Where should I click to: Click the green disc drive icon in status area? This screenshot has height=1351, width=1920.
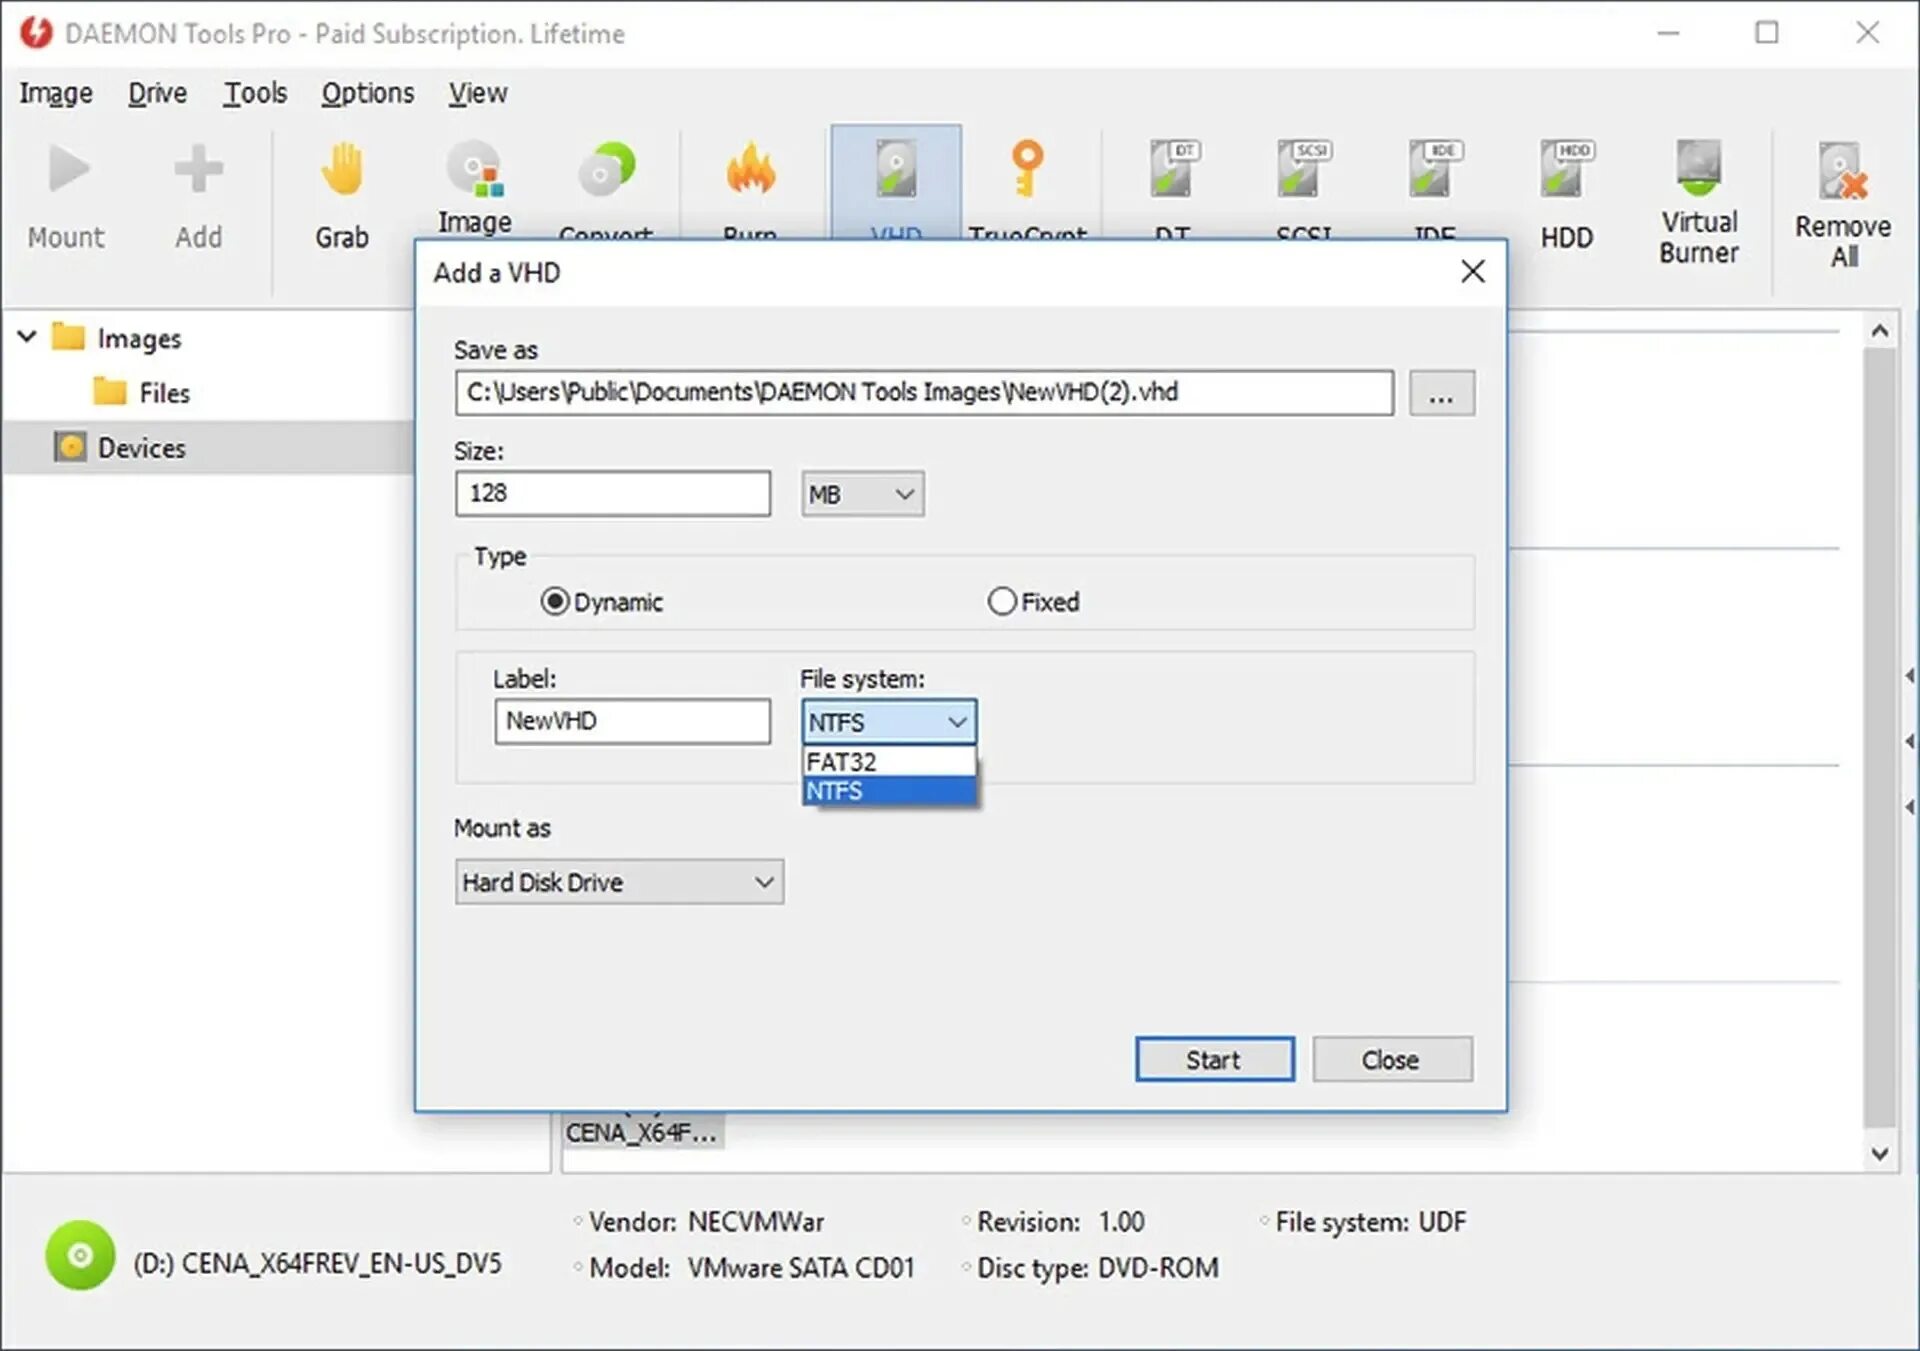click(80, 1255)
